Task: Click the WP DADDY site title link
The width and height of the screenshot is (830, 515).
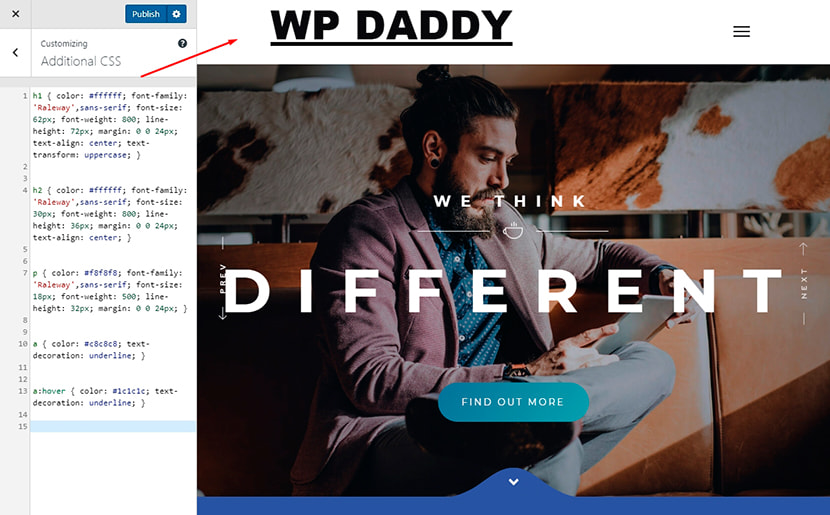Action: pos(391,26)
